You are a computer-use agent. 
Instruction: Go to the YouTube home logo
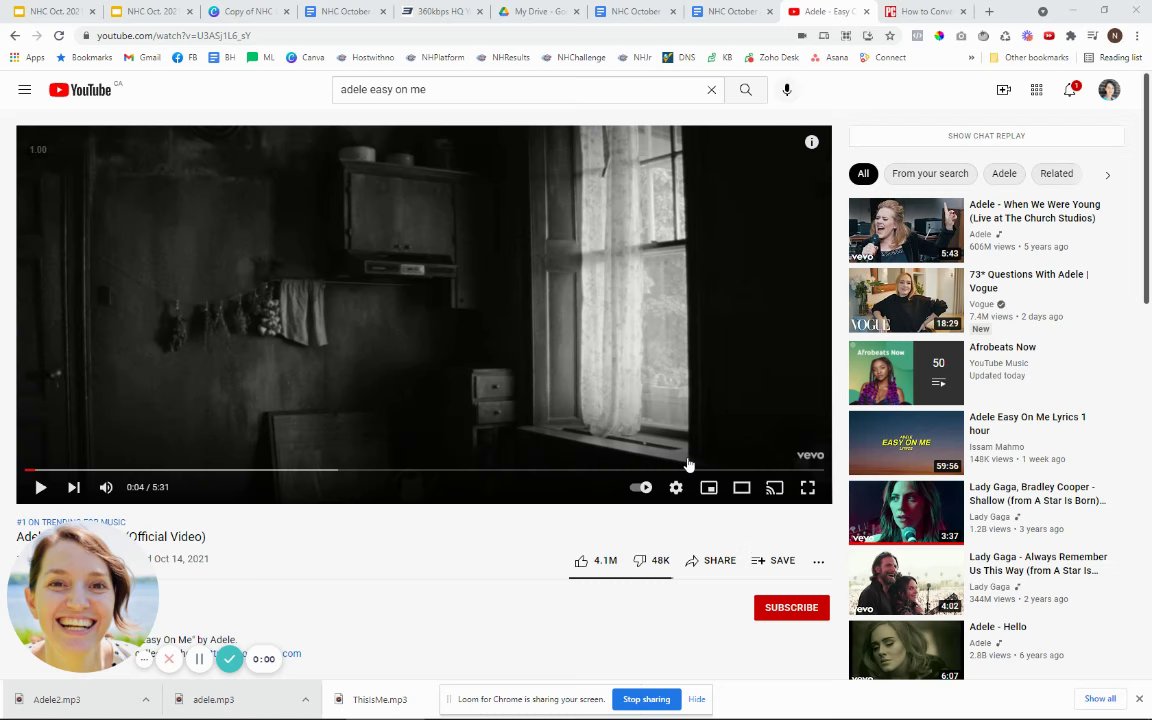(80, 90)
